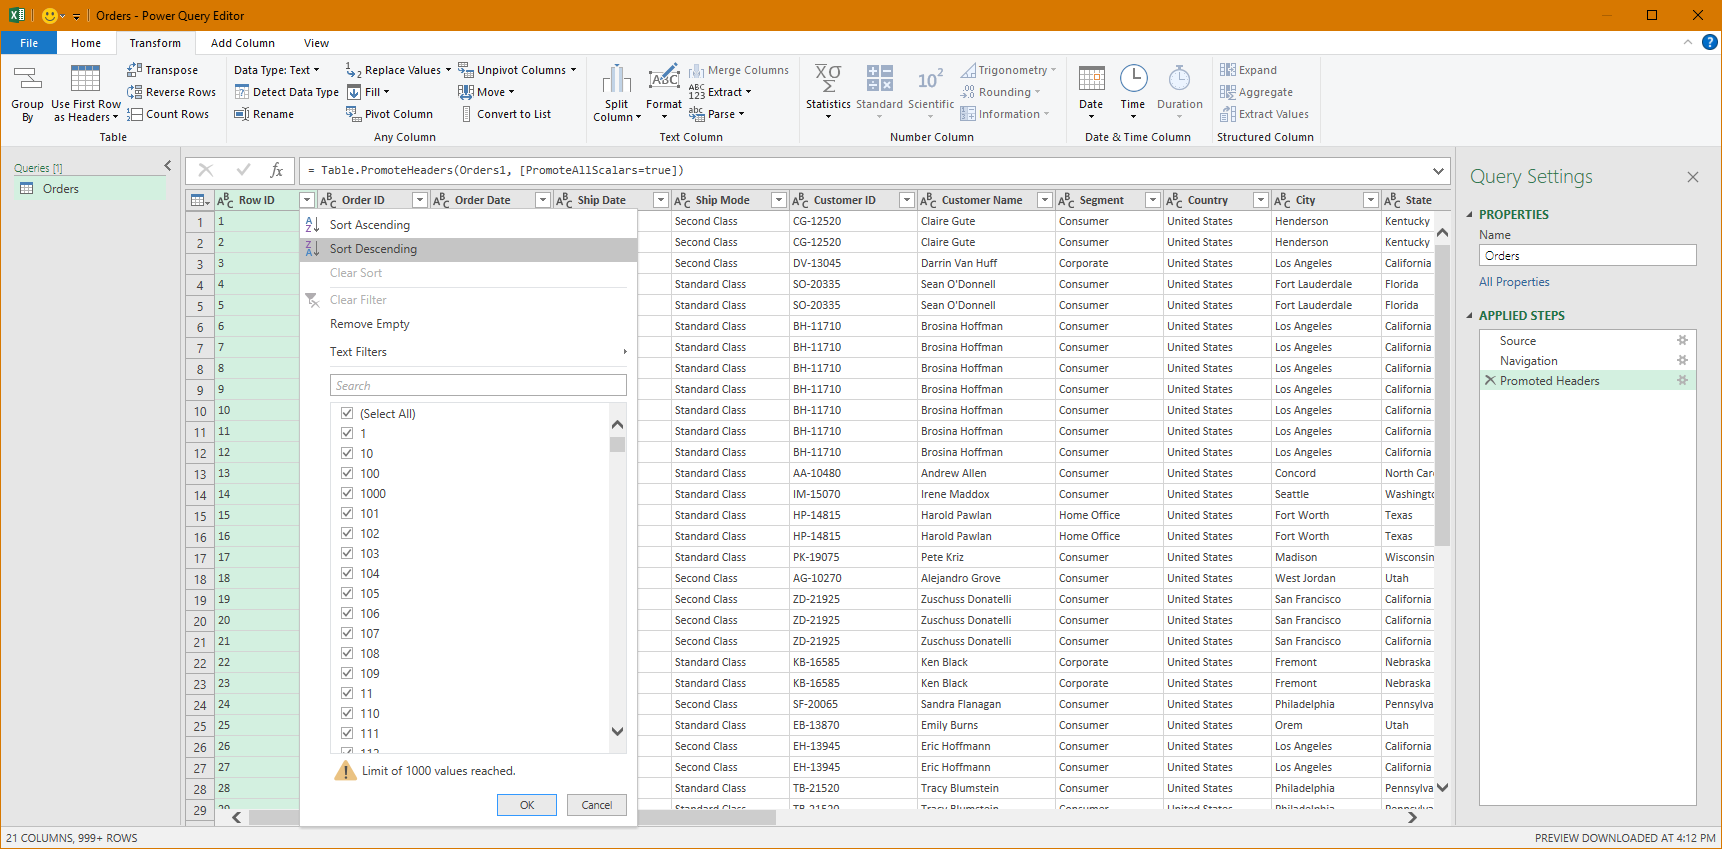This screenshot has width=1722, height=849.
Task: Open the Ship Mode column filter dropdown
Action: (778, 200)
